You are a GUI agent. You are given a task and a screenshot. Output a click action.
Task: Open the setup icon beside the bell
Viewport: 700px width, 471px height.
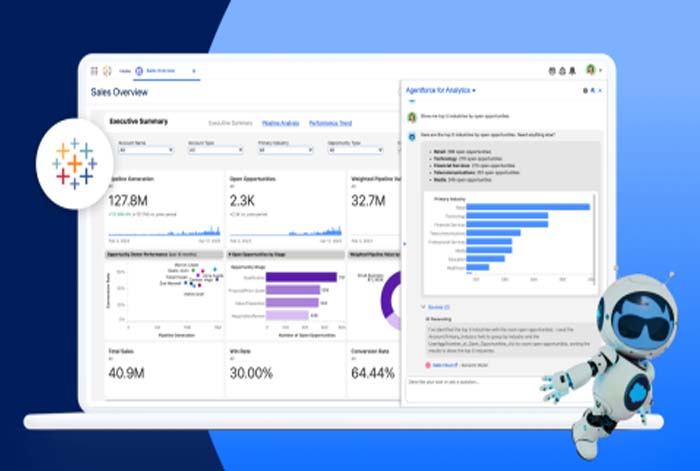point(562,71)
